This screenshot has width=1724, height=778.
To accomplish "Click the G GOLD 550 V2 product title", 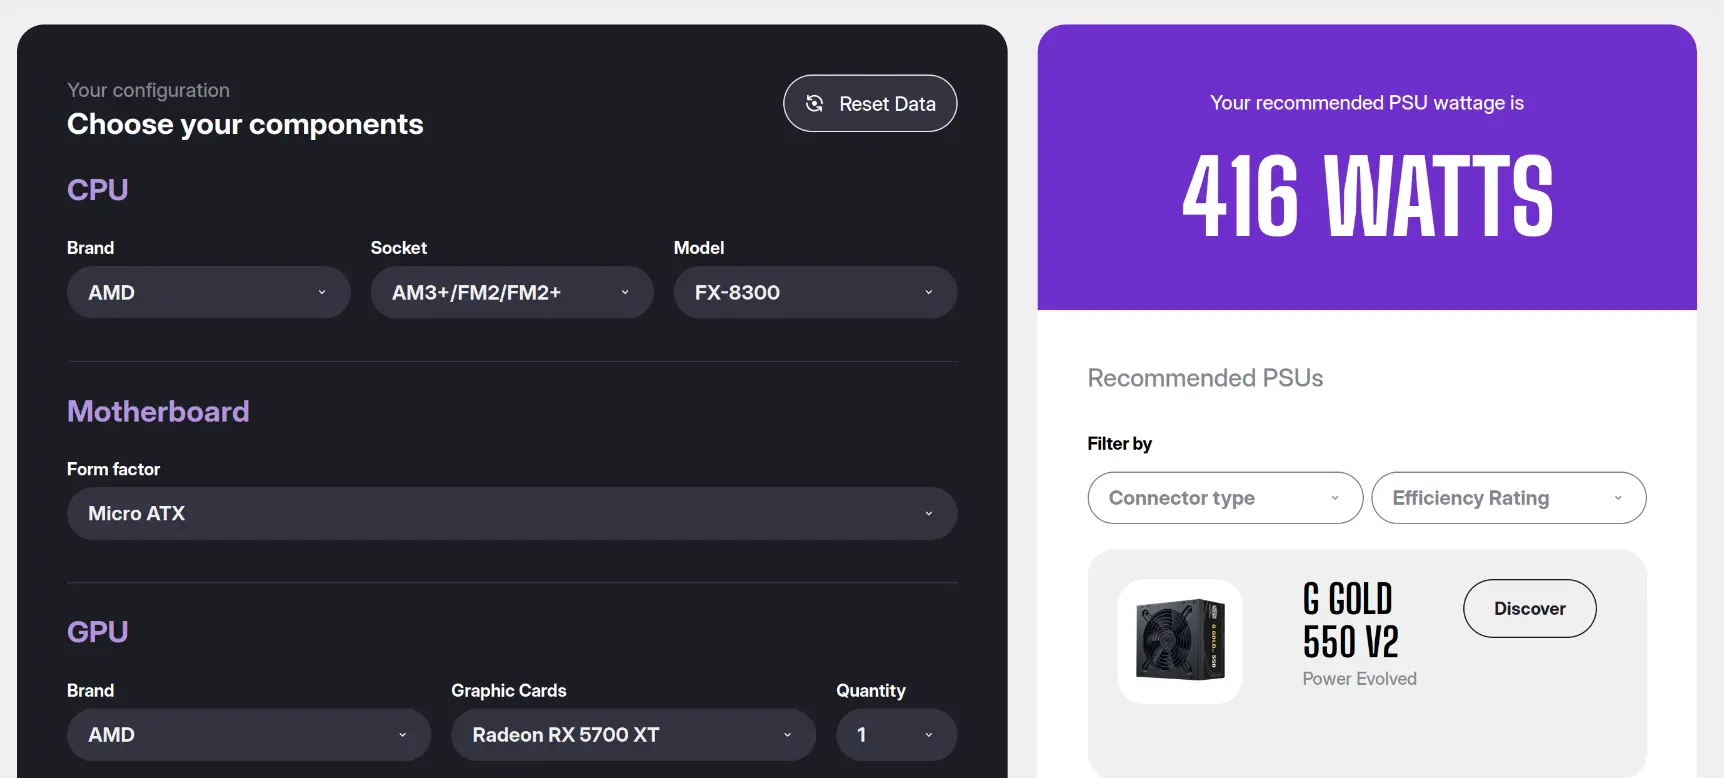I will pyautogui.click(x=1350, y=620).
